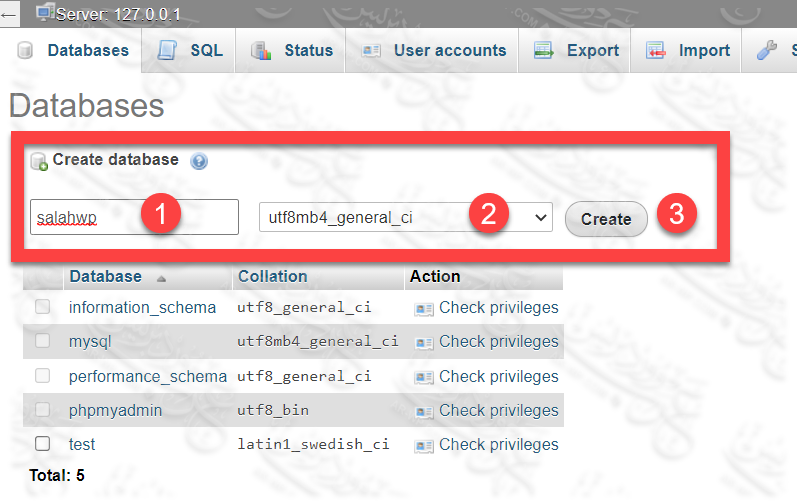The image size is (797, 501).
Task: Sort by the Collation column header
Action: [272, 276]
